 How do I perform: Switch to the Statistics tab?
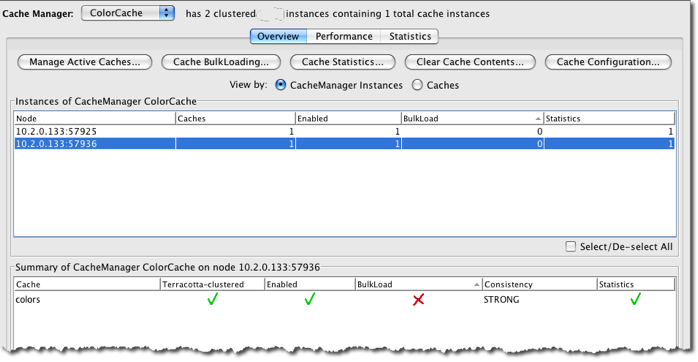point(410,36)
